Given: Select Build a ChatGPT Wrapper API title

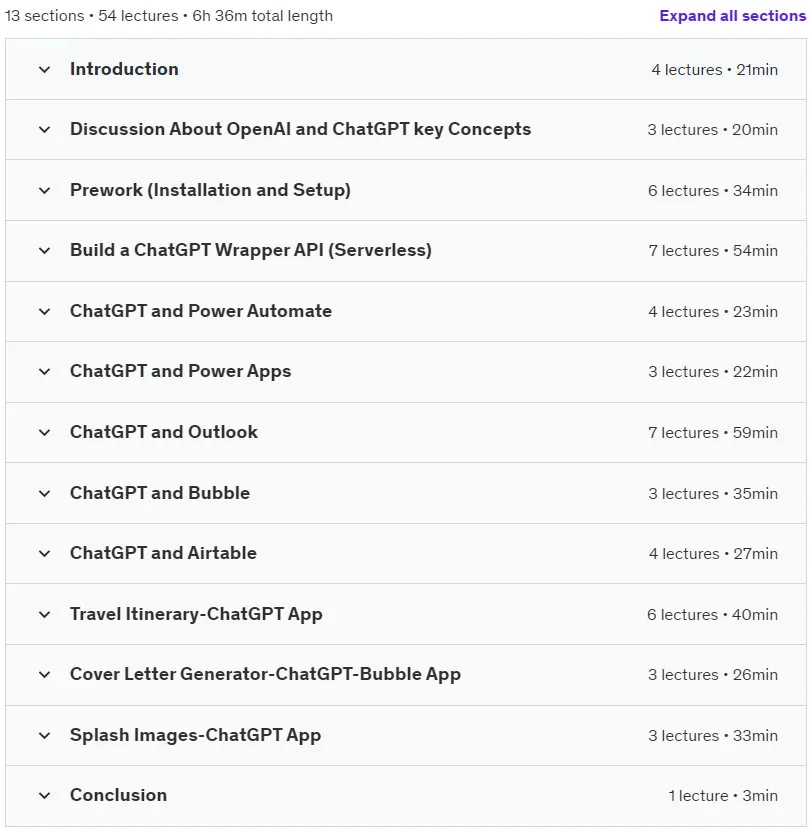Looking at the screenshot, I should (251, 250).
